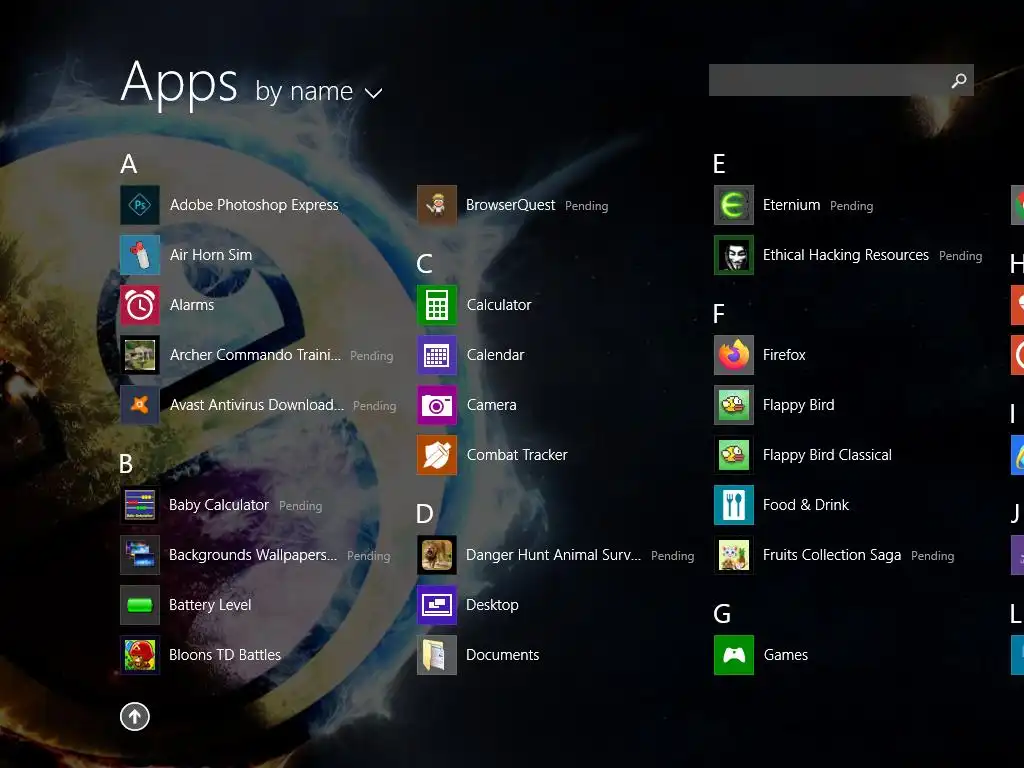This screenshot has width=1024, height=768.
Task: Click the green Battery Level icon
Action: click(140, 605)
